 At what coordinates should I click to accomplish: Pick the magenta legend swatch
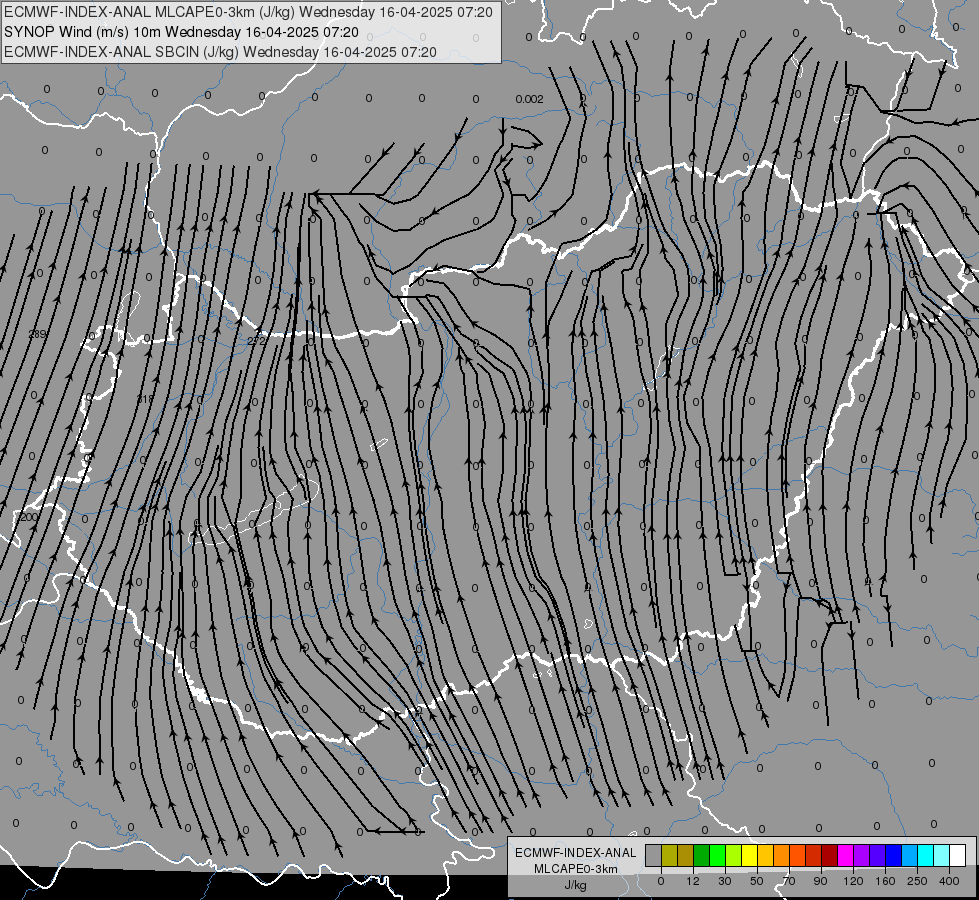[x=845, y=855]
